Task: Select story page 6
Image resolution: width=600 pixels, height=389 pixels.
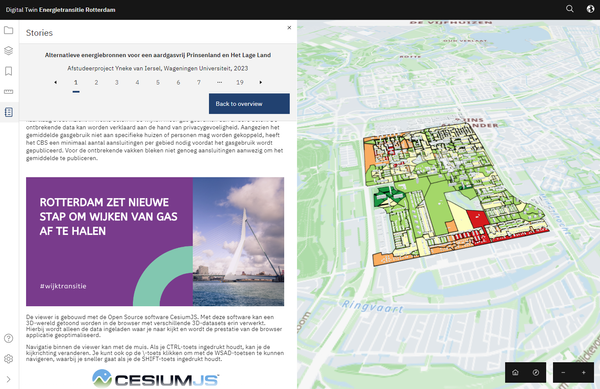Action: [x=178, y=82]
